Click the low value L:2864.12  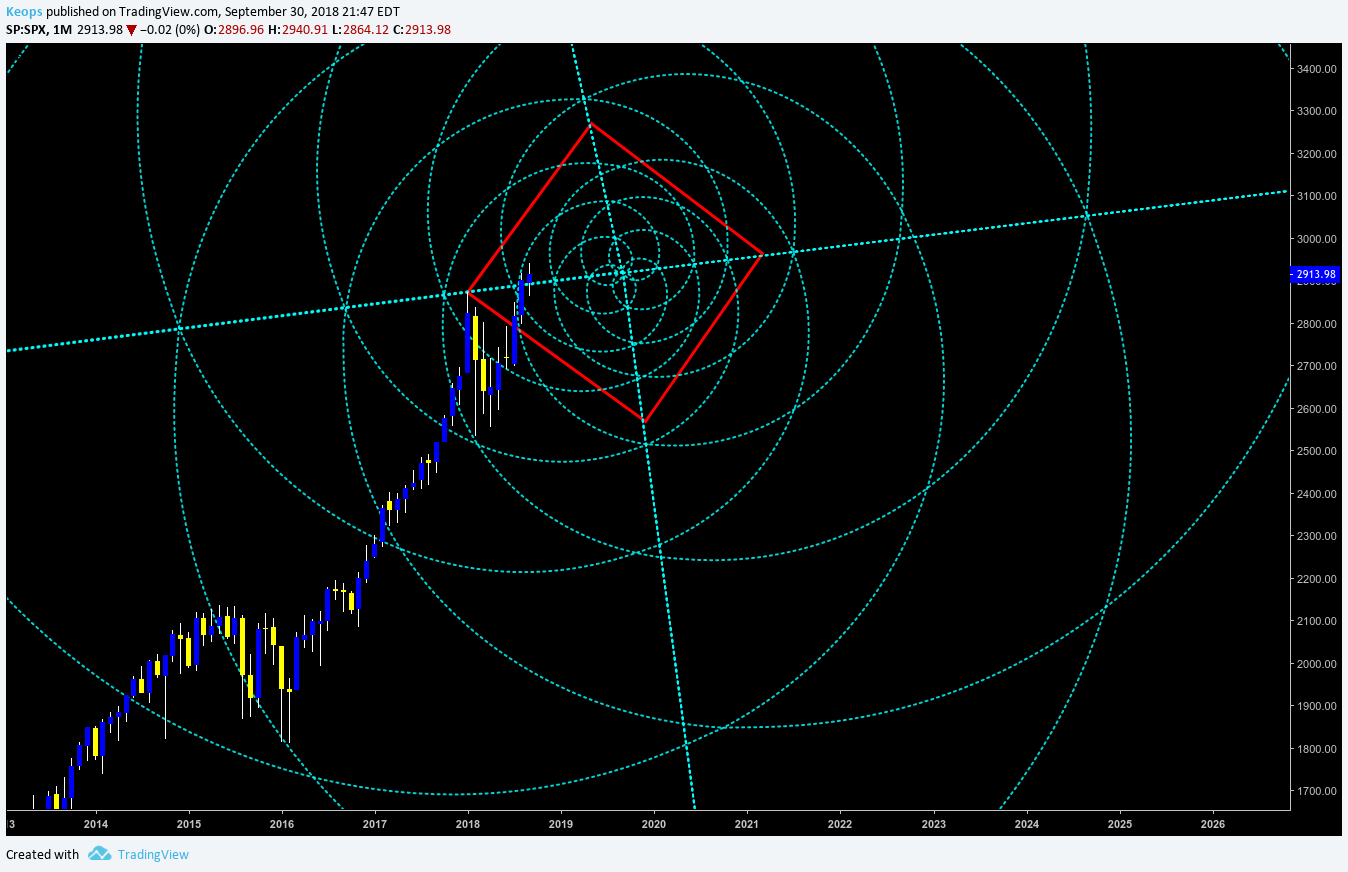(360, 30)
